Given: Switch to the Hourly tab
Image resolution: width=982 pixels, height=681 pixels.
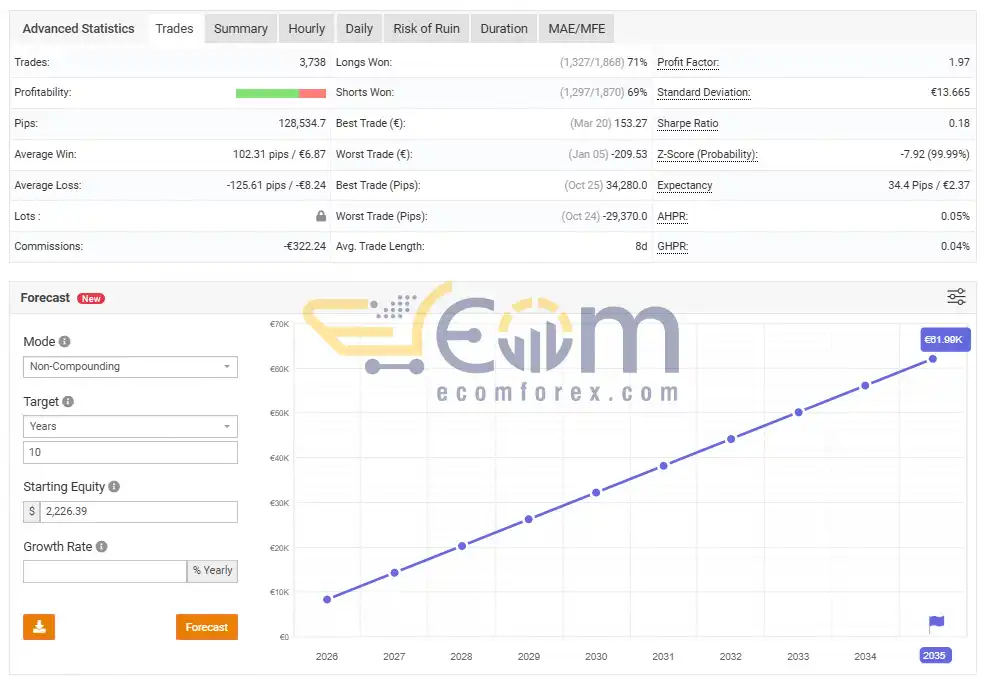Looking at the screenshot, I should [307, 29].
